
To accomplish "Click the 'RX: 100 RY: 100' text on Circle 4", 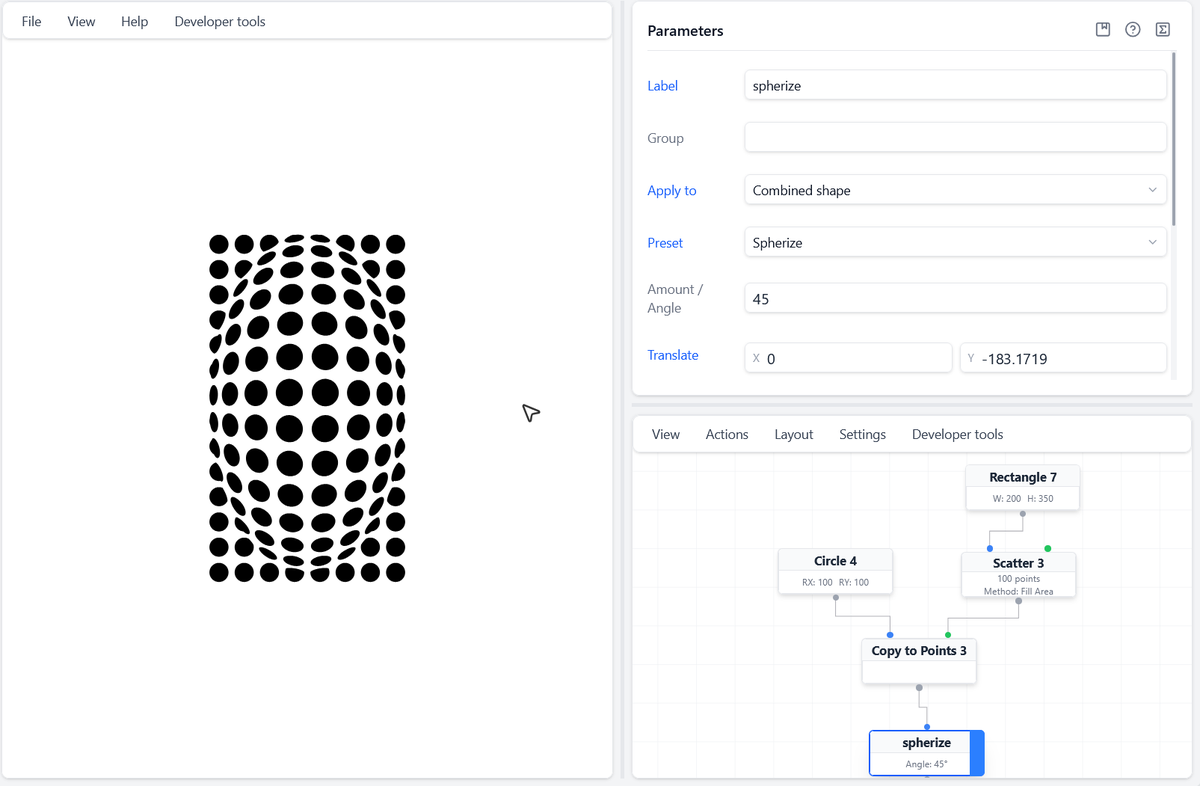I will click(835, 582).
